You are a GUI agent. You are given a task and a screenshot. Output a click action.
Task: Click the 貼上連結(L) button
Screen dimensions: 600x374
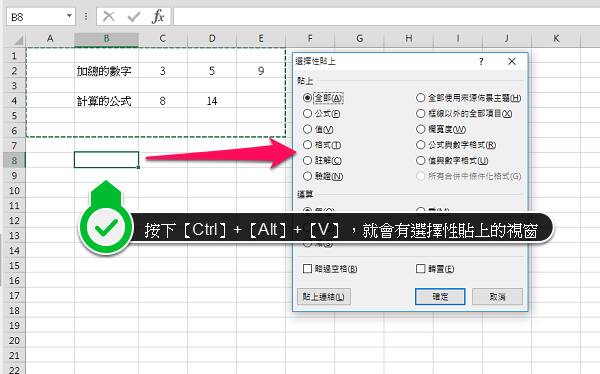click(x=324, y=297)
